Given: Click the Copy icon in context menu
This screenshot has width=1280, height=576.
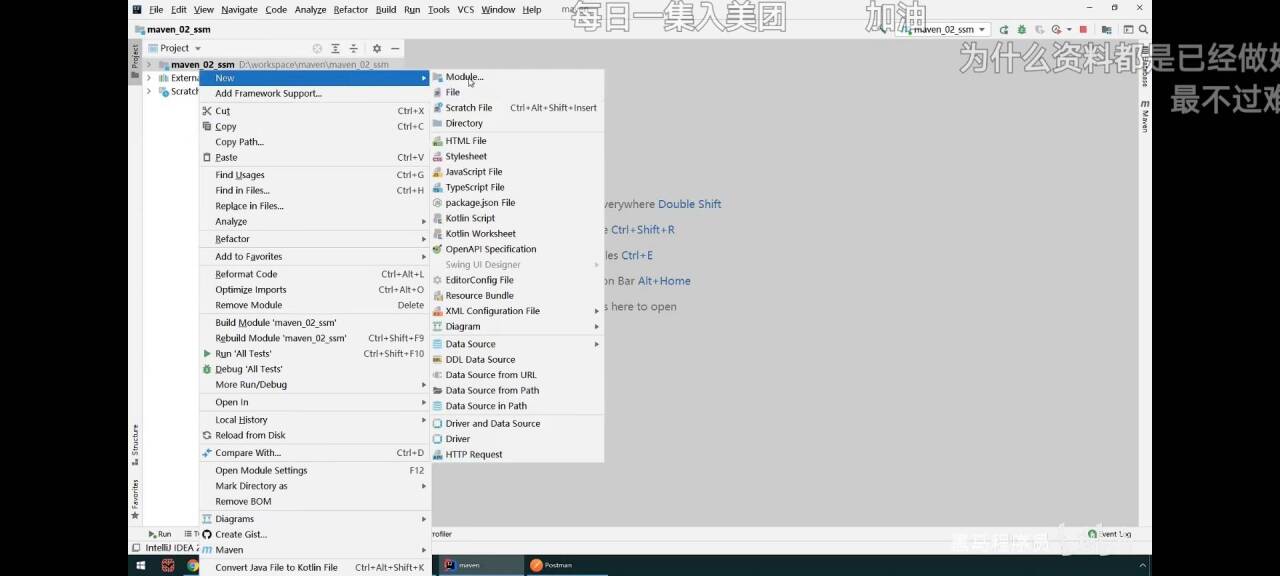Looking at the screenshot, I should tap(207, 127).
